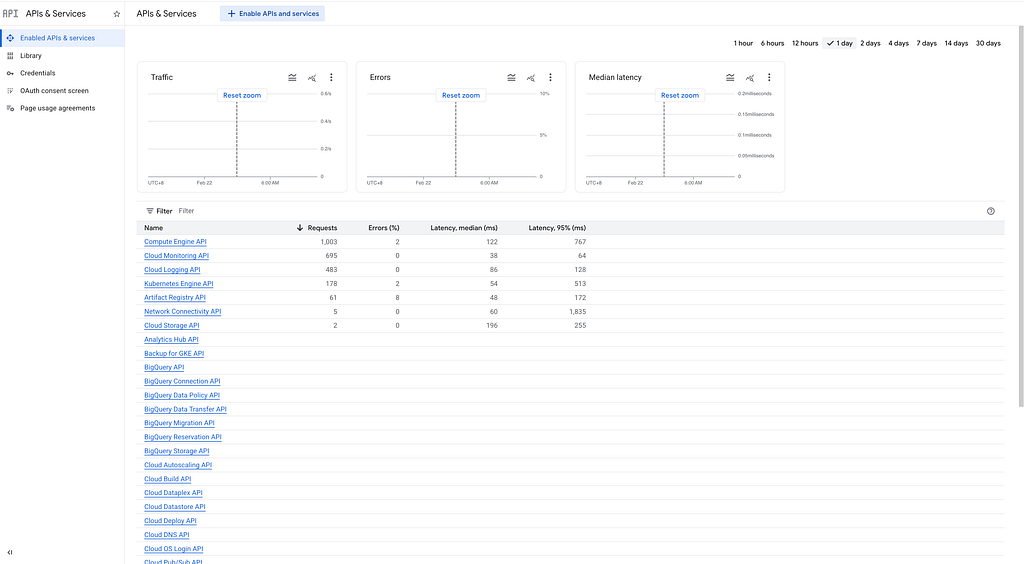Reset zoom on Errors chart

(x=461, y=95)
